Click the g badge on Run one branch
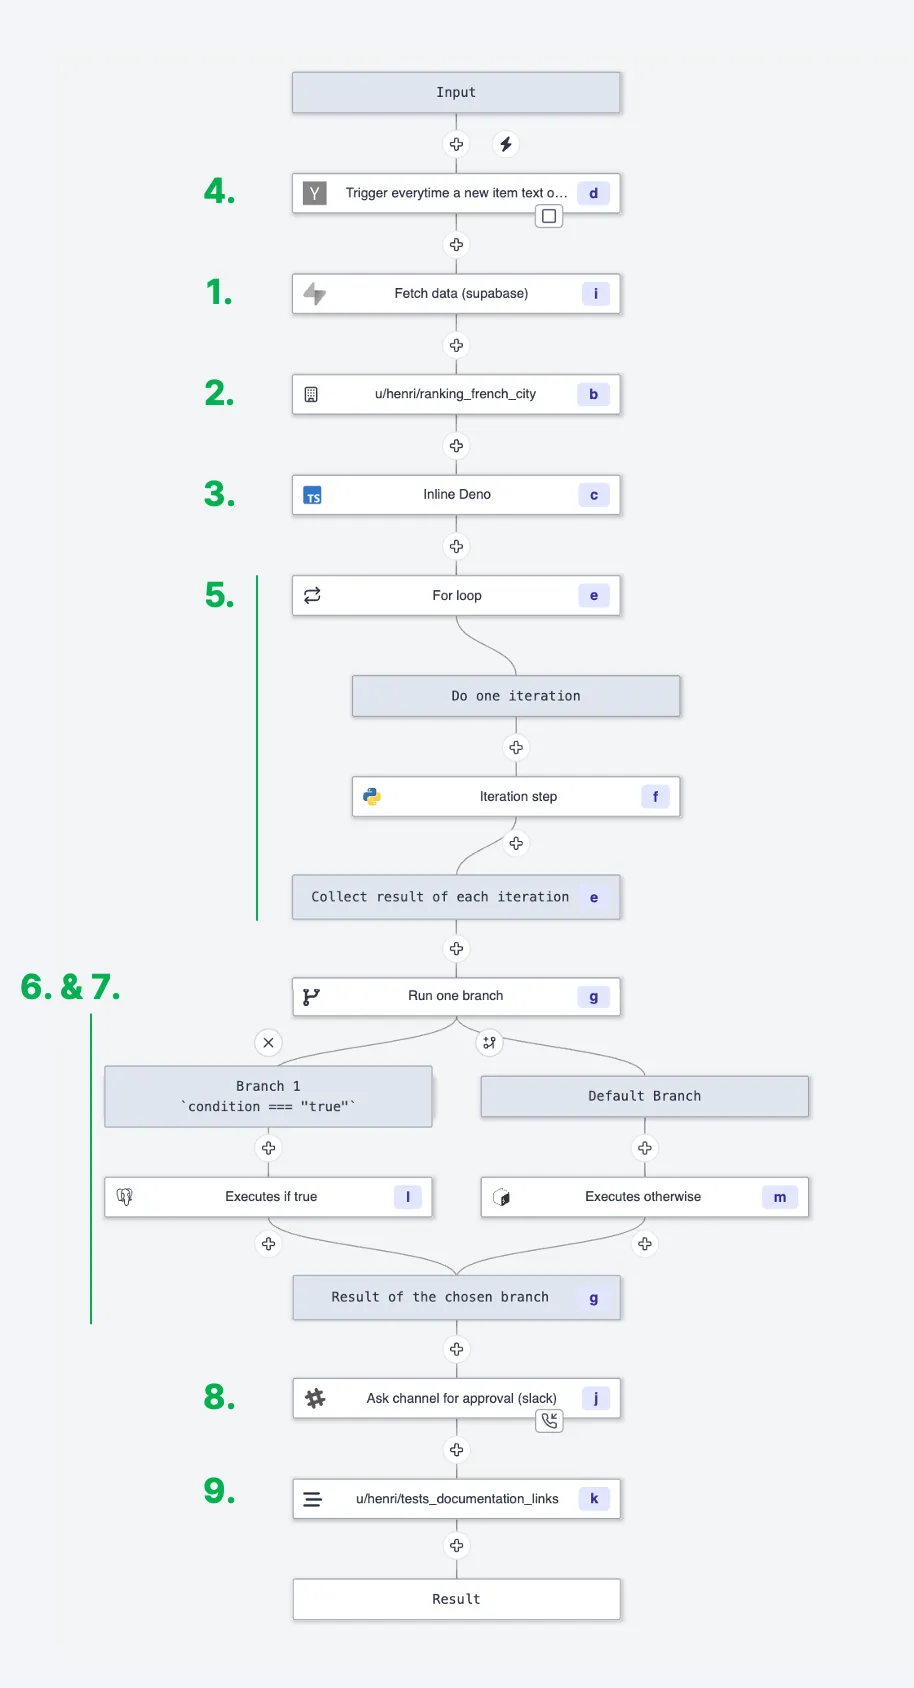This screenshot has height=1688, width=914. coord(592,996)
